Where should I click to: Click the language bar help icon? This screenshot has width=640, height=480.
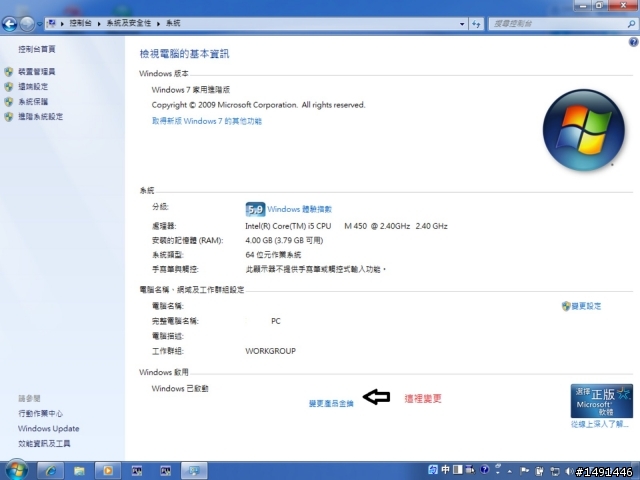pos(484,470)
